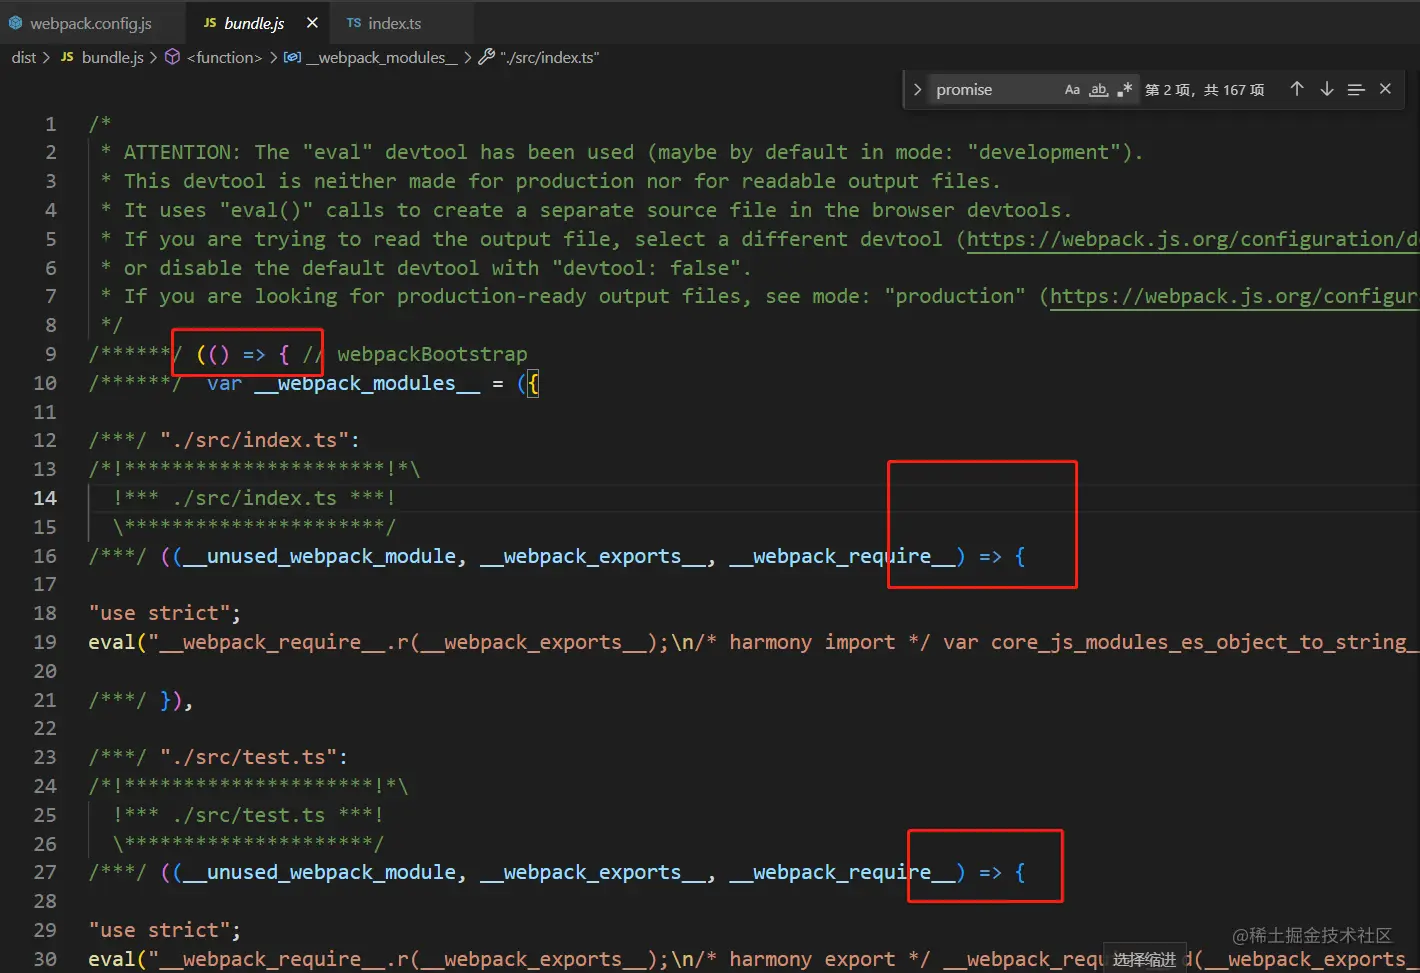
Task: Open the "./src/index.ts" breadcrumb
Action: (549, 58)
